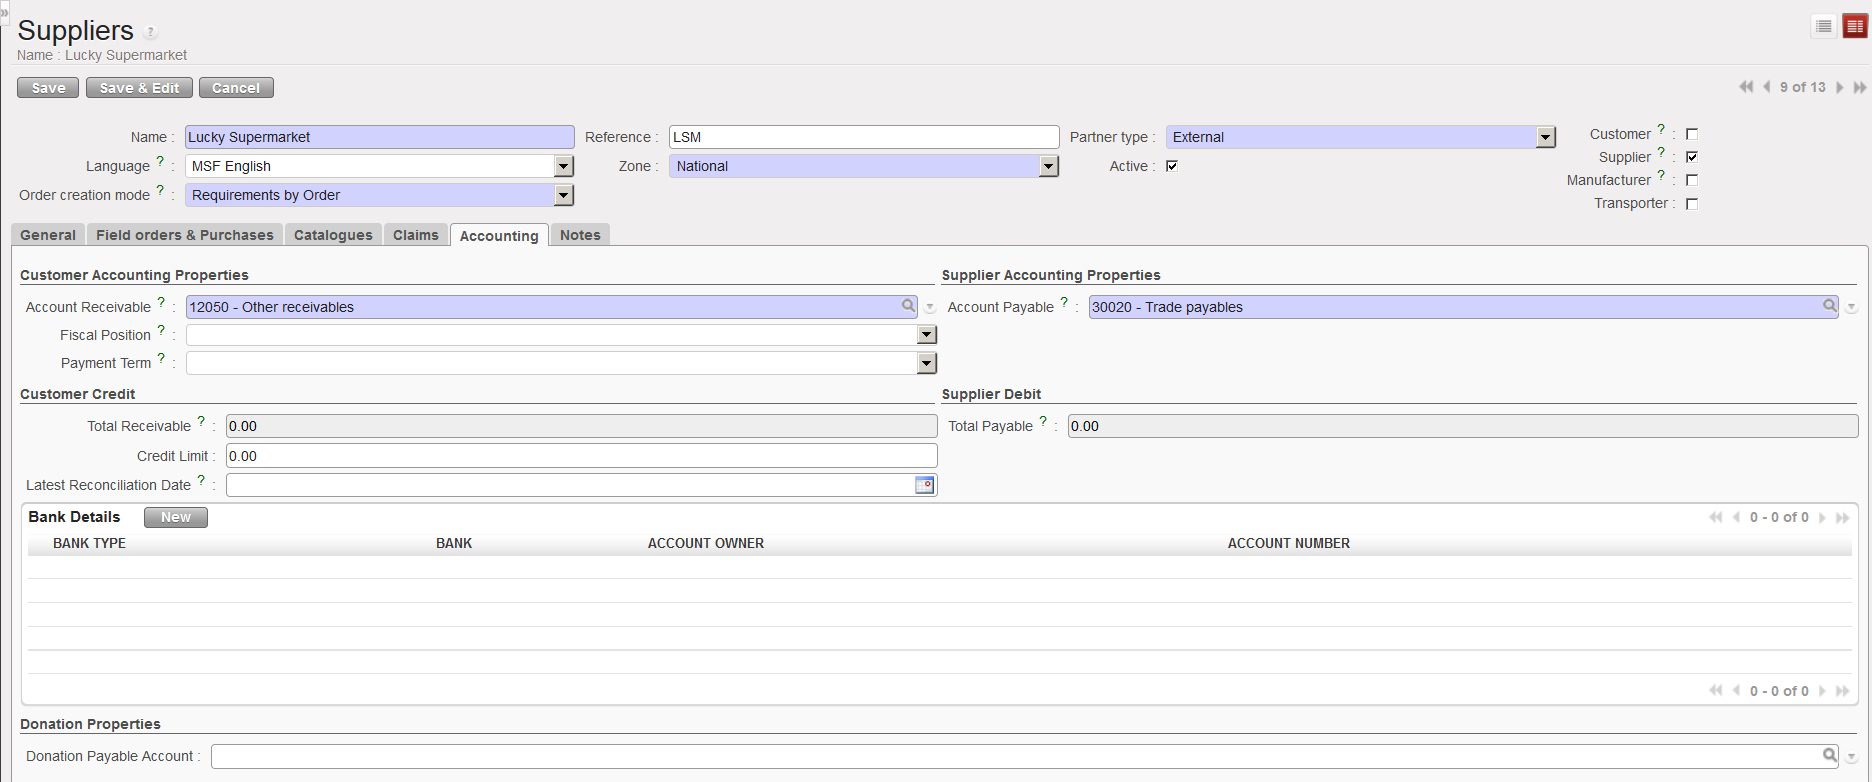The height and width of the screenshot is (782, 1872).
Task: Open the Partner type dropdown
Action: (1546, 137)
